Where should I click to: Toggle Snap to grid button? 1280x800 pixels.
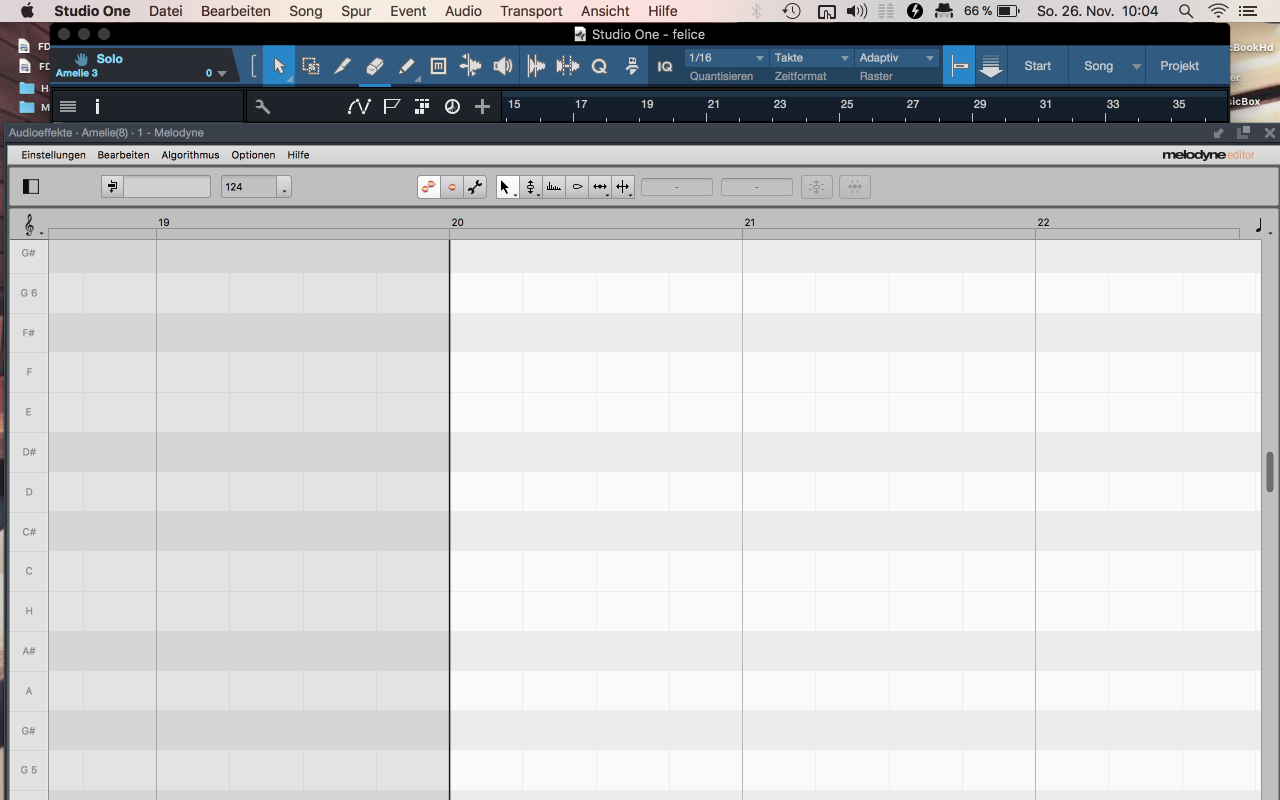pyautogui.click(x=959, y=66)
